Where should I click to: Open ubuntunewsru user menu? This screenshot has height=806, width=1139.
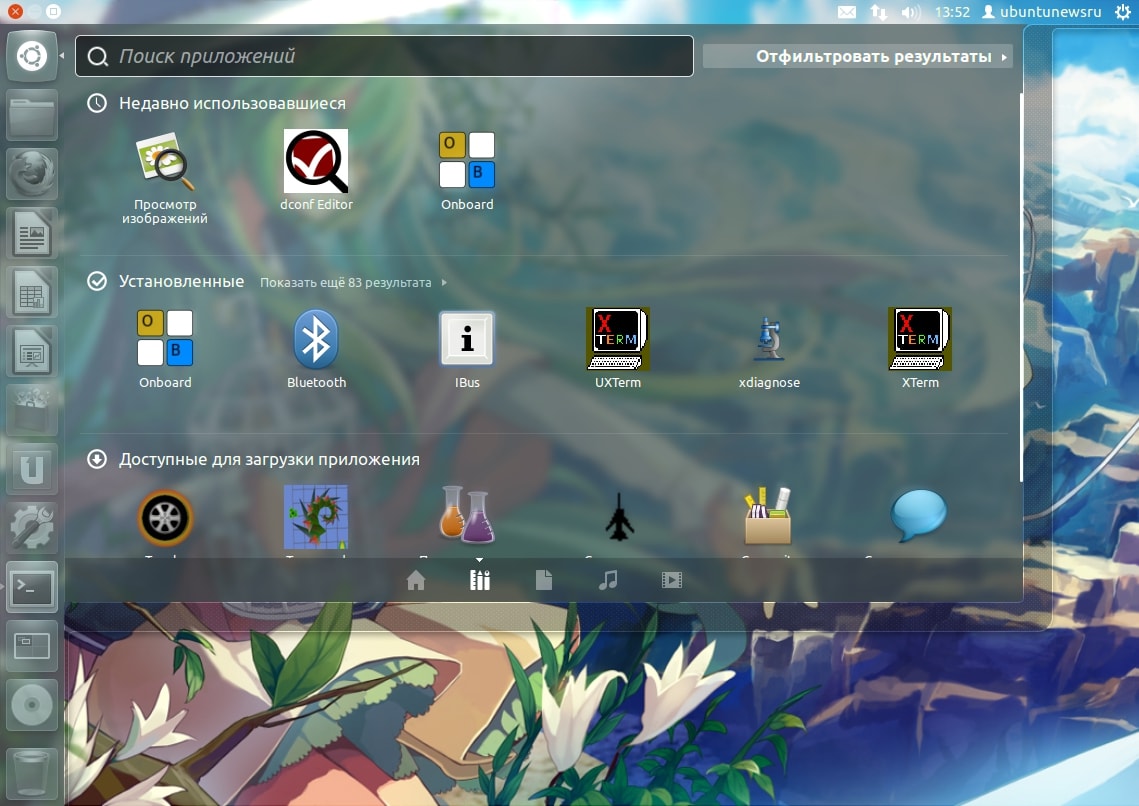coord(1042,12)
